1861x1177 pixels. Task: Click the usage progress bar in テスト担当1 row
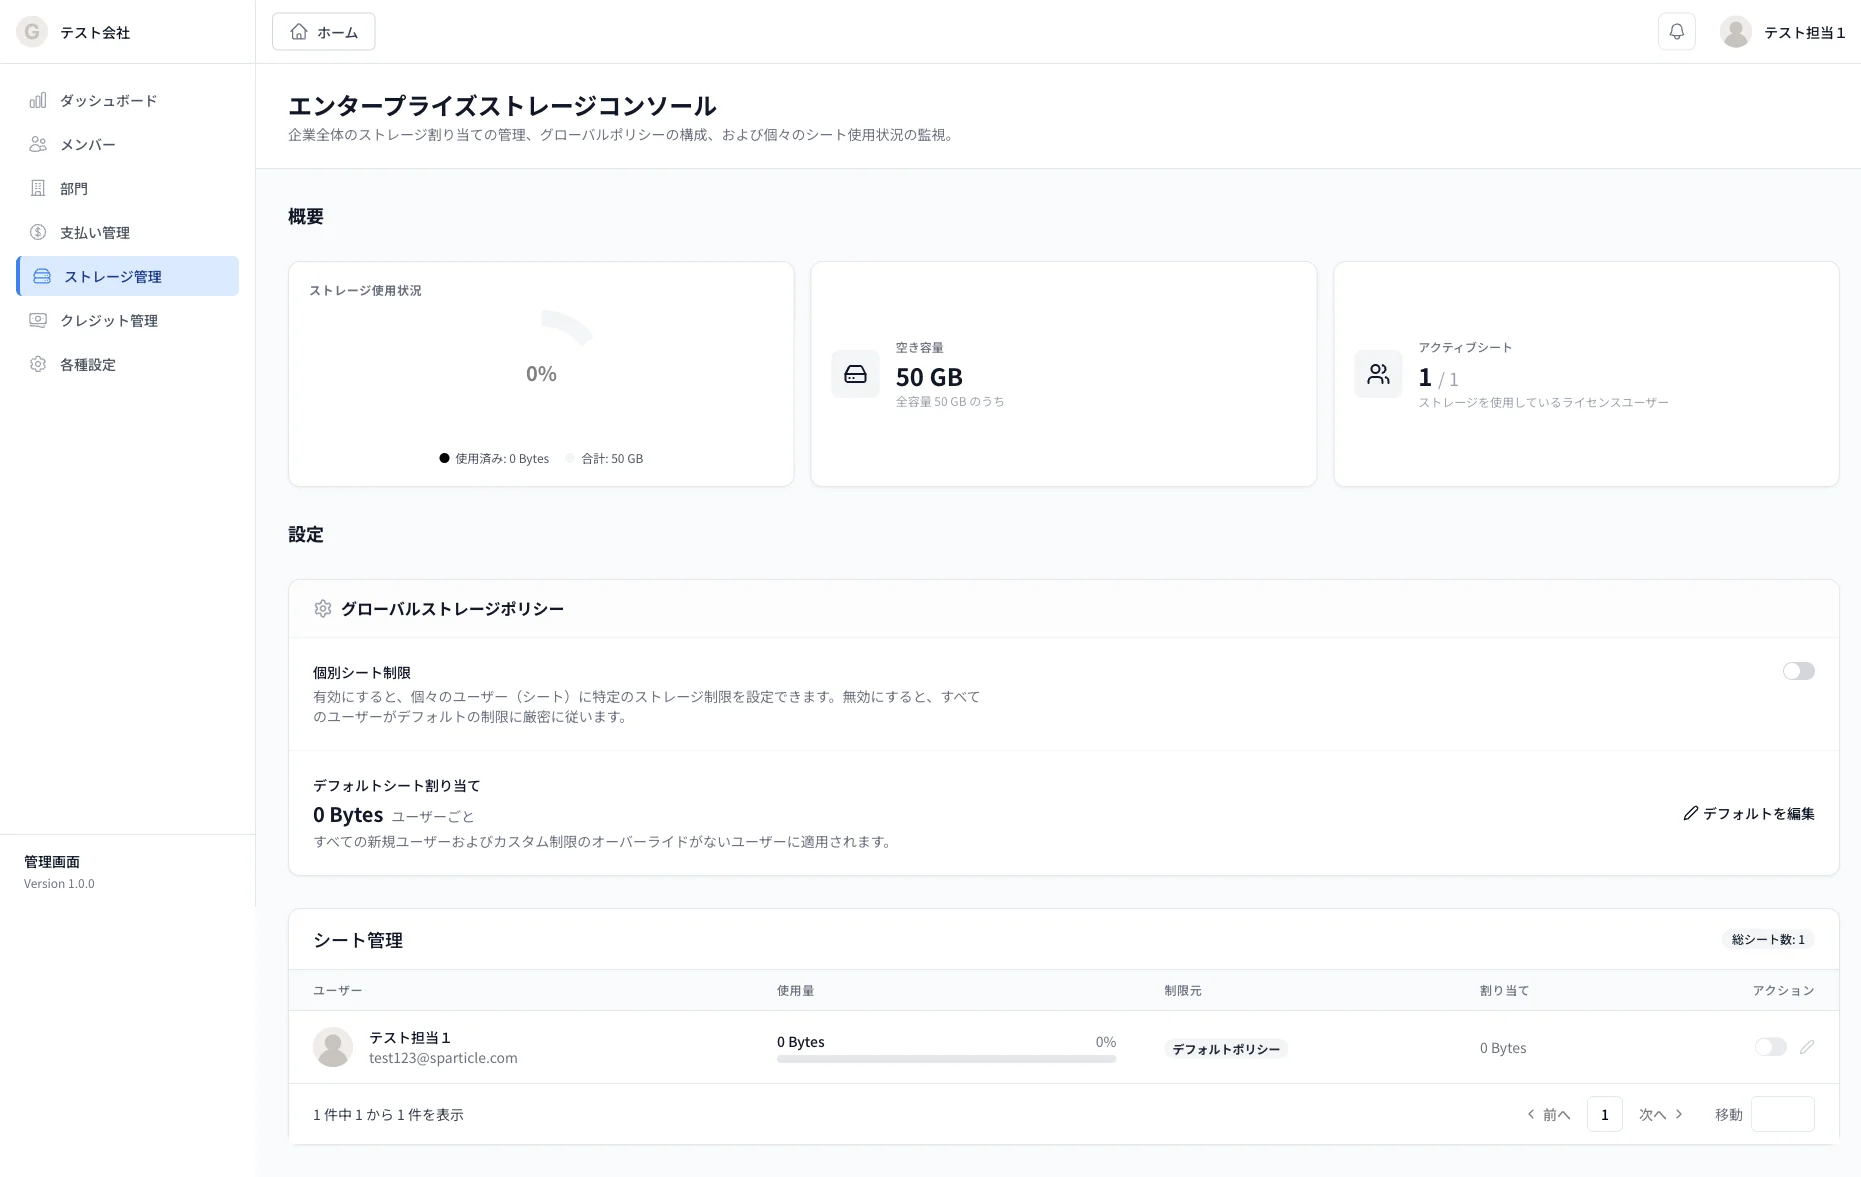click(x=946, y=1059)
